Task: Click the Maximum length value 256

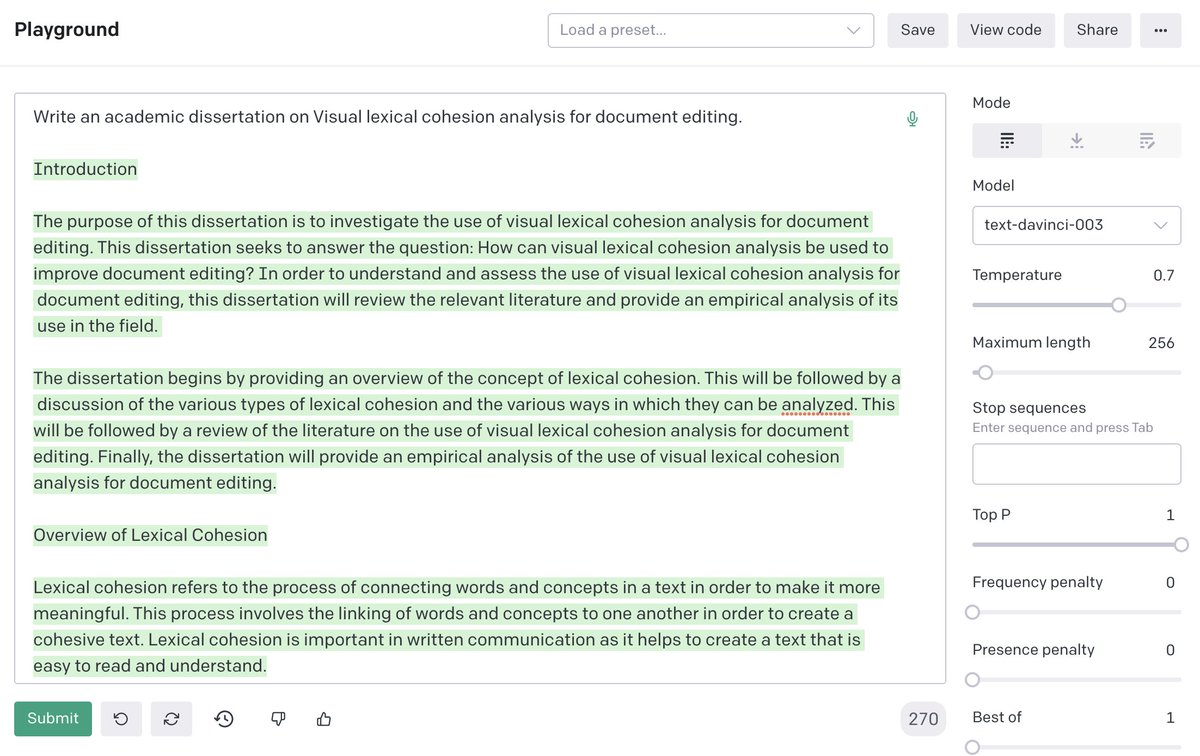Action: click(1161, 343)
